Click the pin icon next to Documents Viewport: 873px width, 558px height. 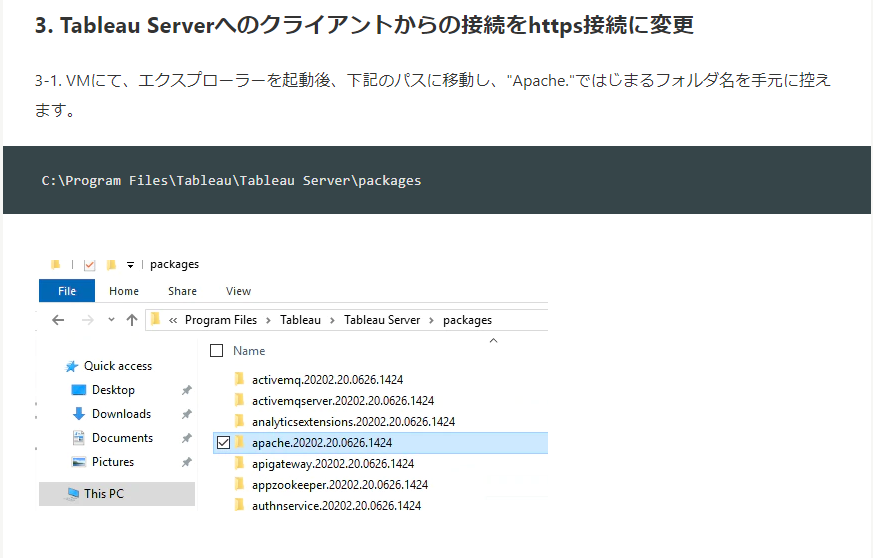point(187,438)
